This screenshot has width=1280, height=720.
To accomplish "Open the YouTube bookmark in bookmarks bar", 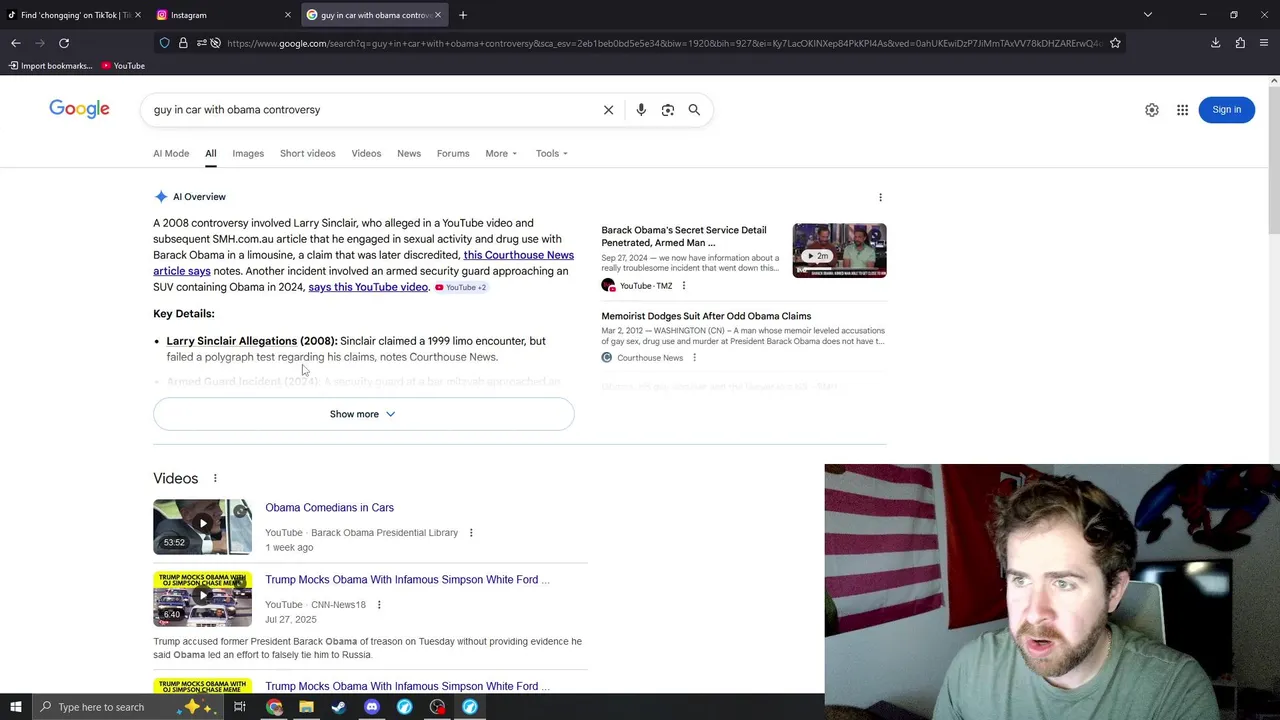I will (x=123, y=66).
